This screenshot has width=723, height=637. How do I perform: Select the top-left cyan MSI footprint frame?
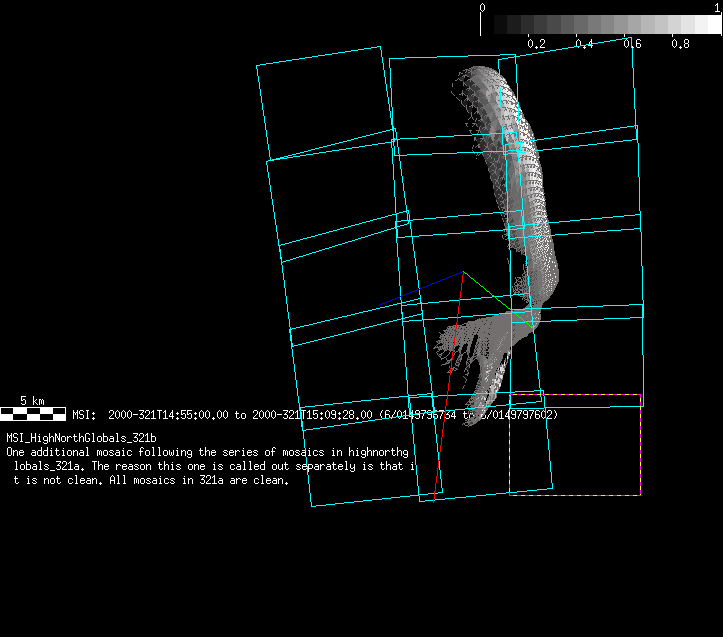click(325, 103)
